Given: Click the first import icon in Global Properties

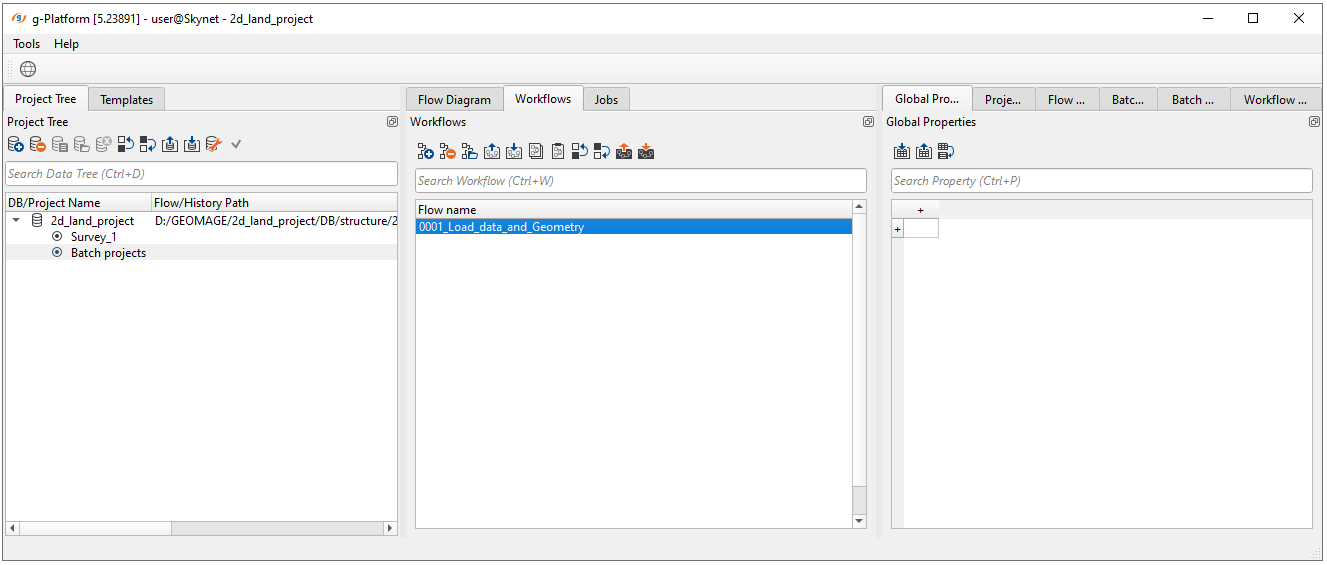Looking at the screenshot, I should pos(901,152).
